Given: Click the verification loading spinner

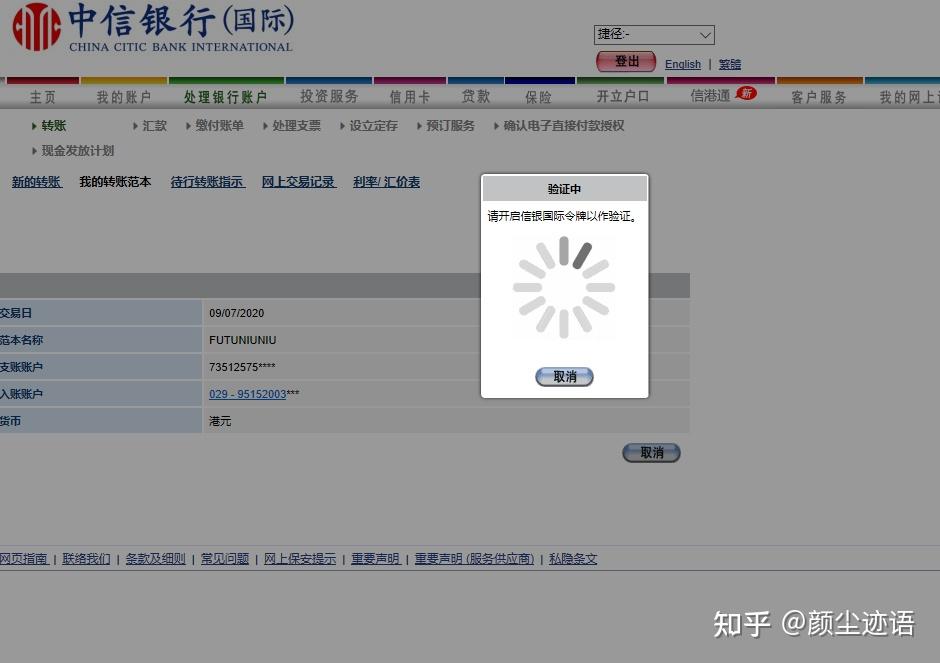Looking at the screenshot, I should [x=563, y=287].
